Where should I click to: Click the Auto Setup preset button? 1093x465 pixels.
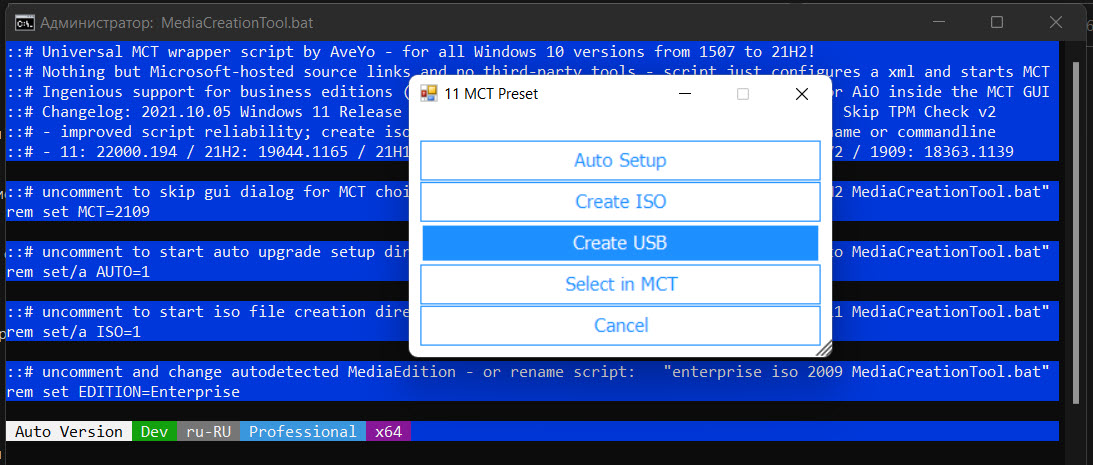point(620,160)
